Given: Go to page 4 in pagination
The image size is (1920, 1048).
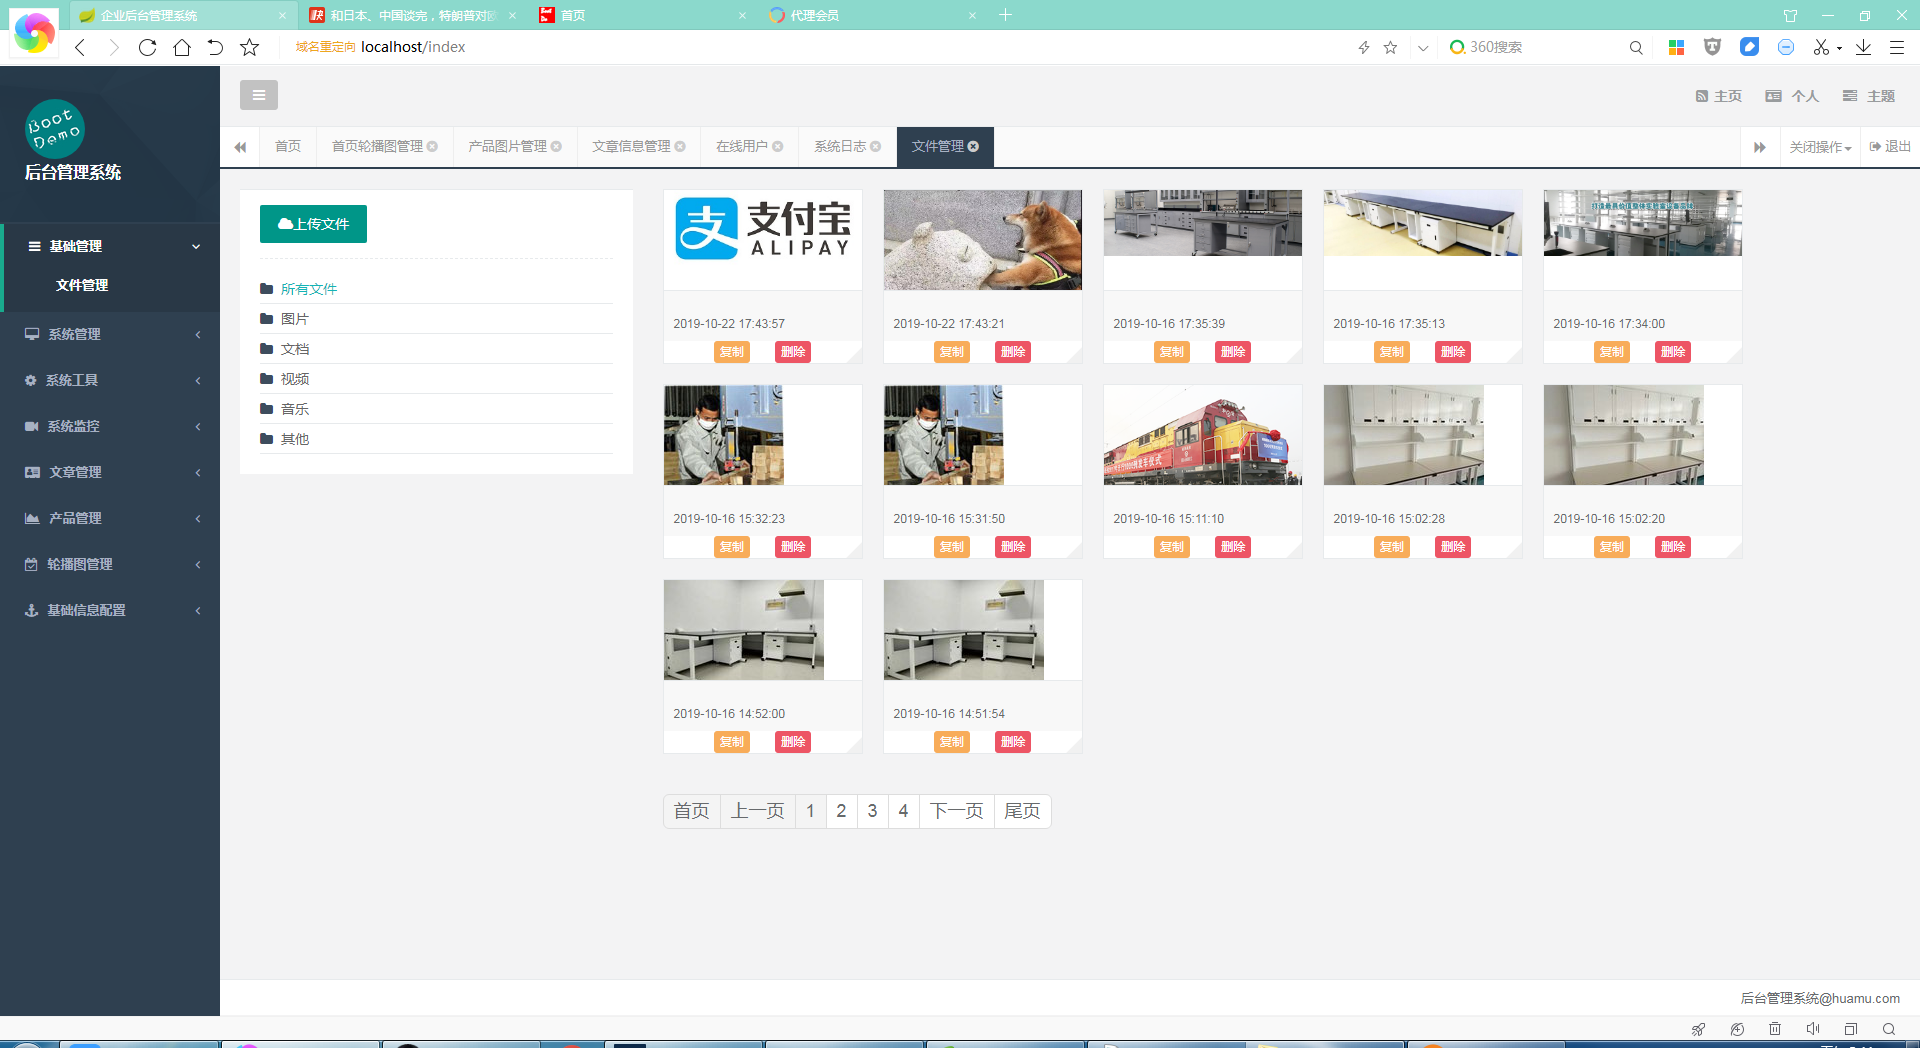Looking at the screenshot, I should 903,811.
